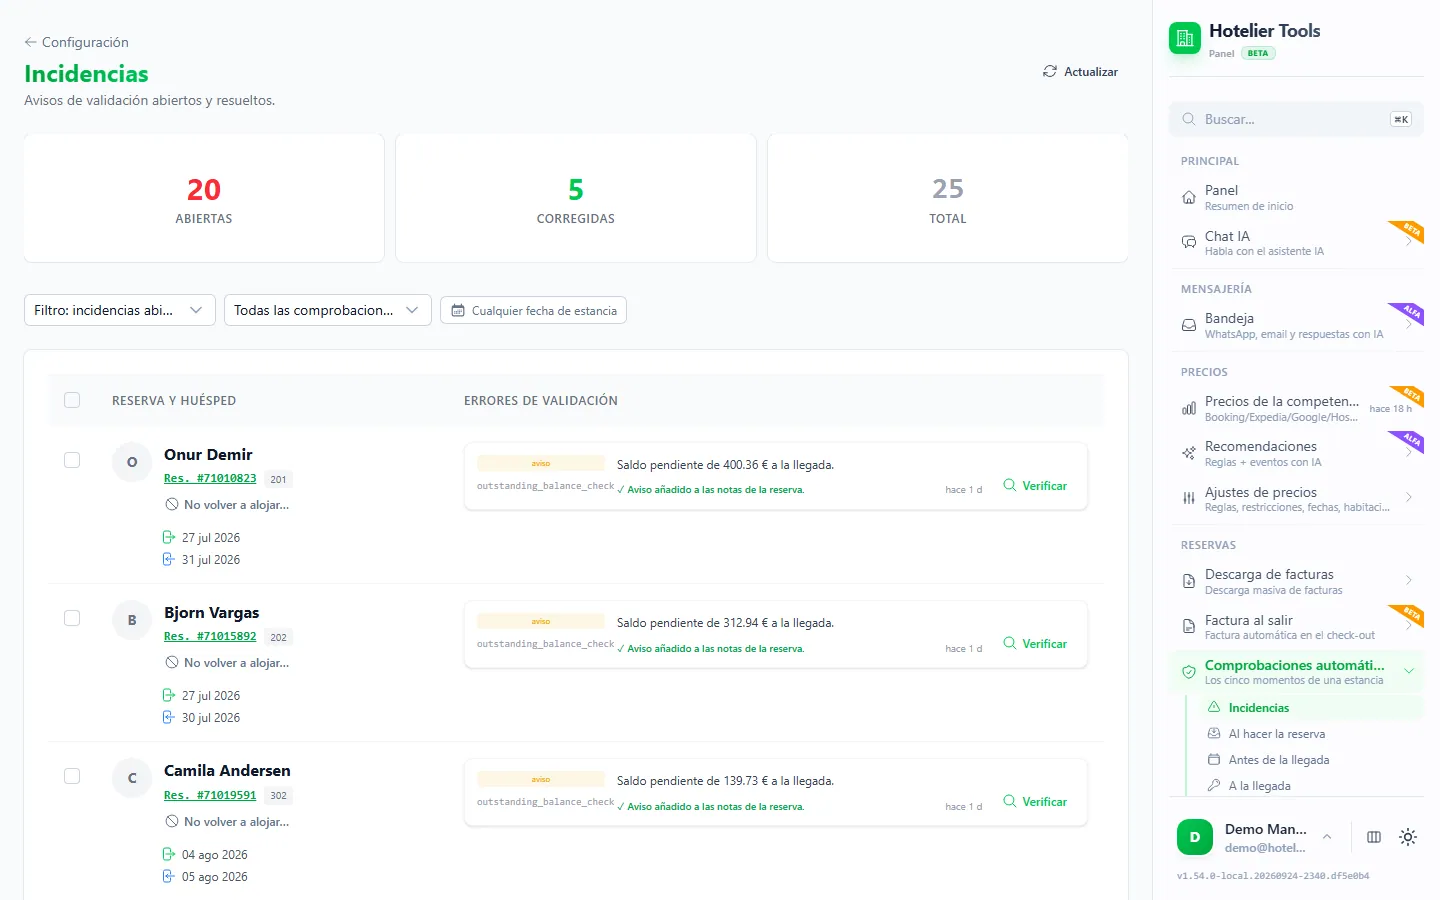The width and height of the screenshot is (1440, 900).
Task: Click the Hotelier Tools logo icon
Action: 1185,39
